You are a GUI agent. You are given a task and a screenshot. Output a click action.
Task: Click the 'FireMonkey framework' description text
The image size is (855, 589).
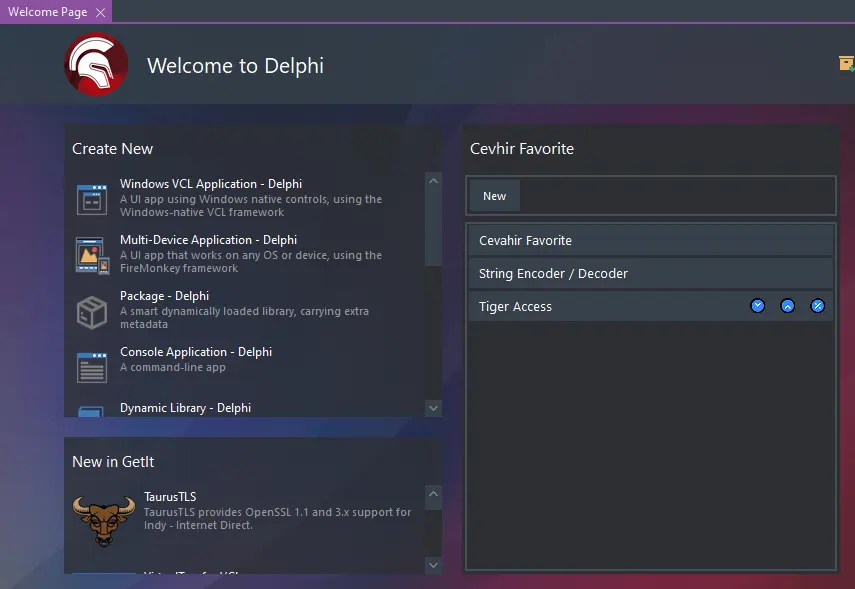coord(179,268)
